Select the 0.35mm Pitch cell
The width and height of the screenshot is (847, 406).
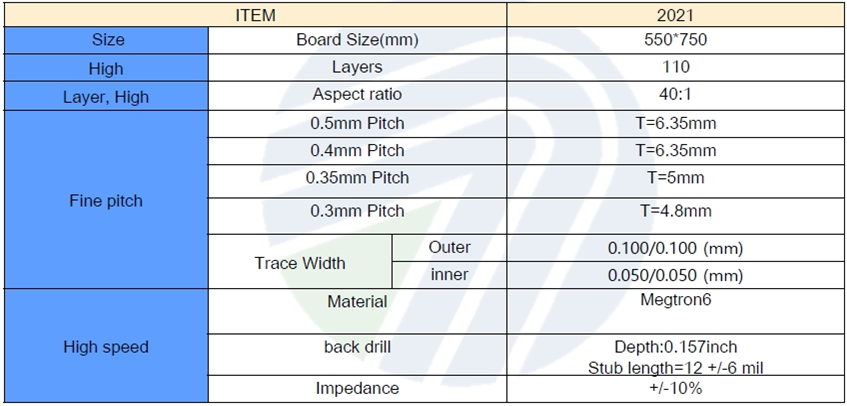point(357,178)
